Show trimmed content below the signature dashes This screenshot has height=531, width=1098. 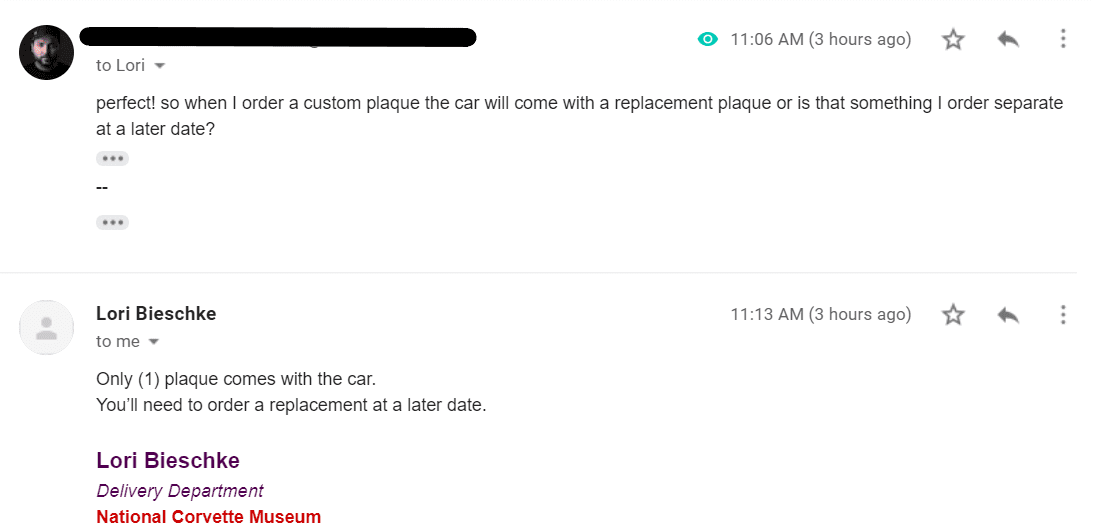112,222
